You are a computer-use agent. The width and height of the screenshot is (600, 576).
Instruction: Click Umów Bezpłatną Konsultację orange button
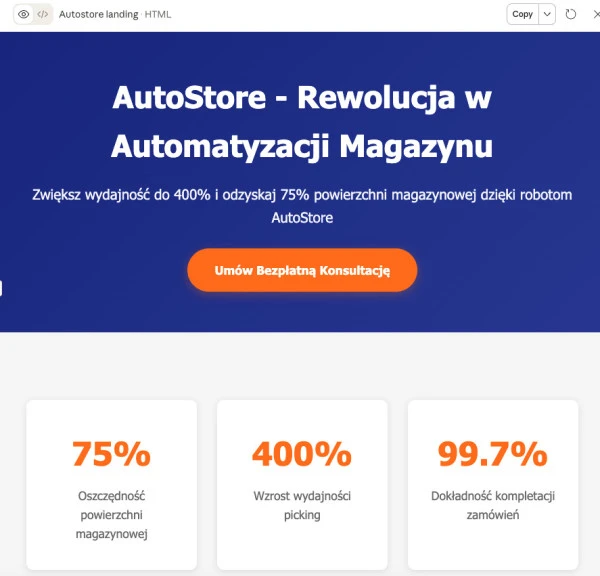click(x=302, y=270)
